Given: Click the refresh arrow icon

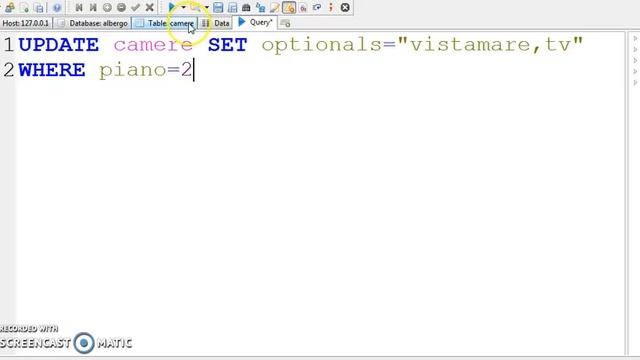Looking at the screenshot, I should pyautogui.click(x=317, y=7).
